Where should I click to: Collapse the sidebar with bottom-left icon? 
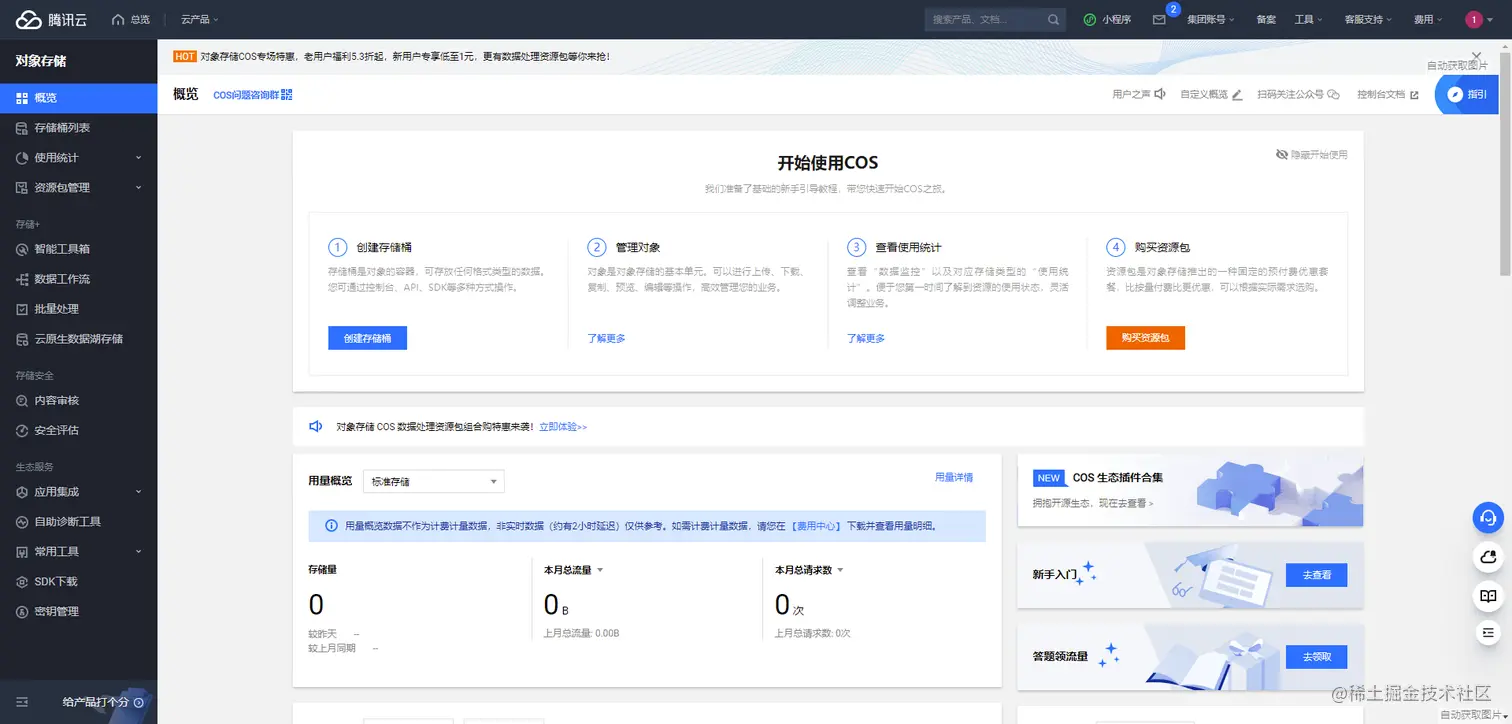point(22,702)
